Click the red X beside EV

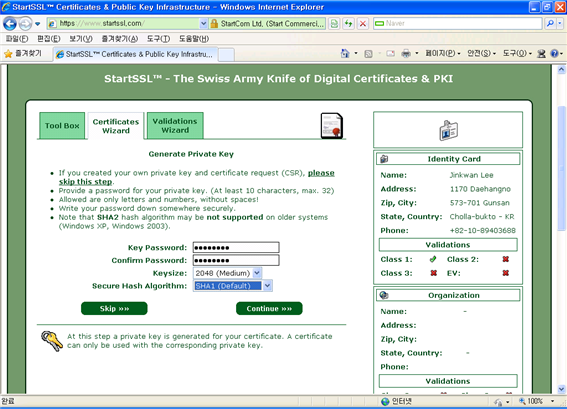pyautogui.click(x=506, y=273)
